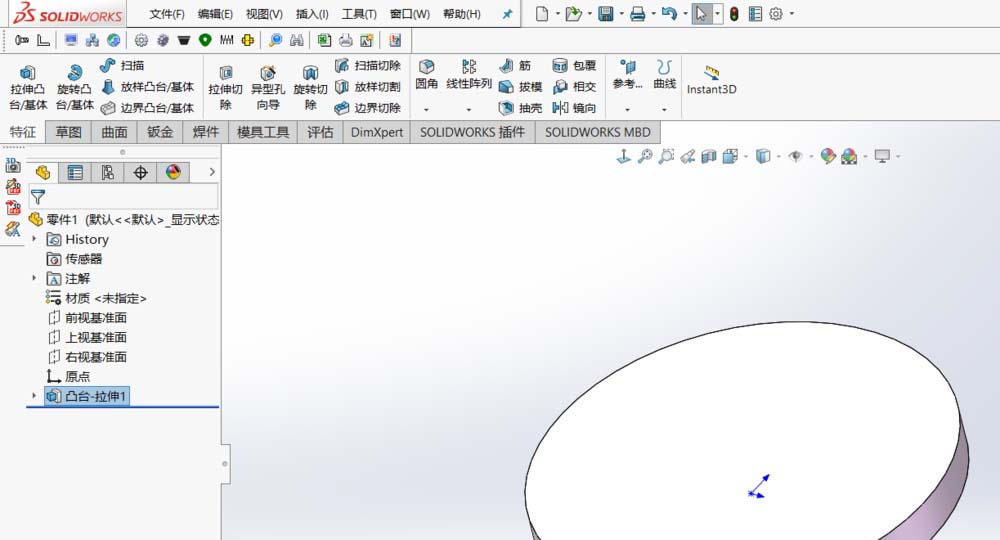This screenshot has width=1000, height=540.
Task: Open the 编辑(E) menu
Action: pyautogui.click(x=215, y=13)
